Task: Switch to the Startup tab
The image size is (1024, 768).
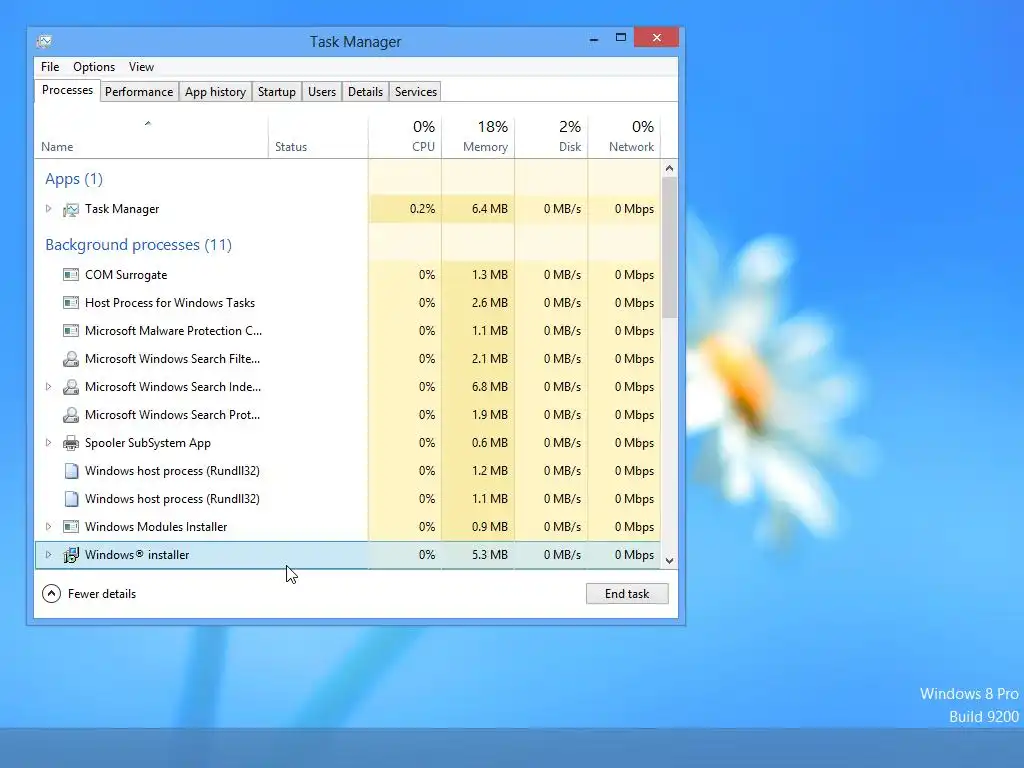Action: (x=277, y=92)
